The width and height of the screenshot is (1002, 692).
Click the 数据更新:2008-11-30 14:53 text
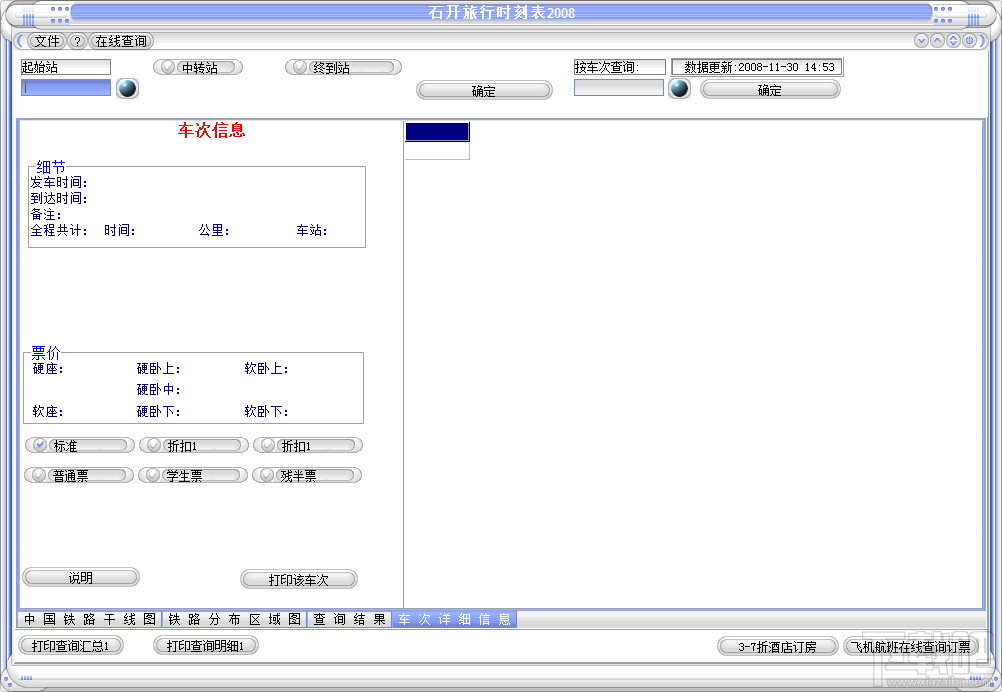coord(757,67)
